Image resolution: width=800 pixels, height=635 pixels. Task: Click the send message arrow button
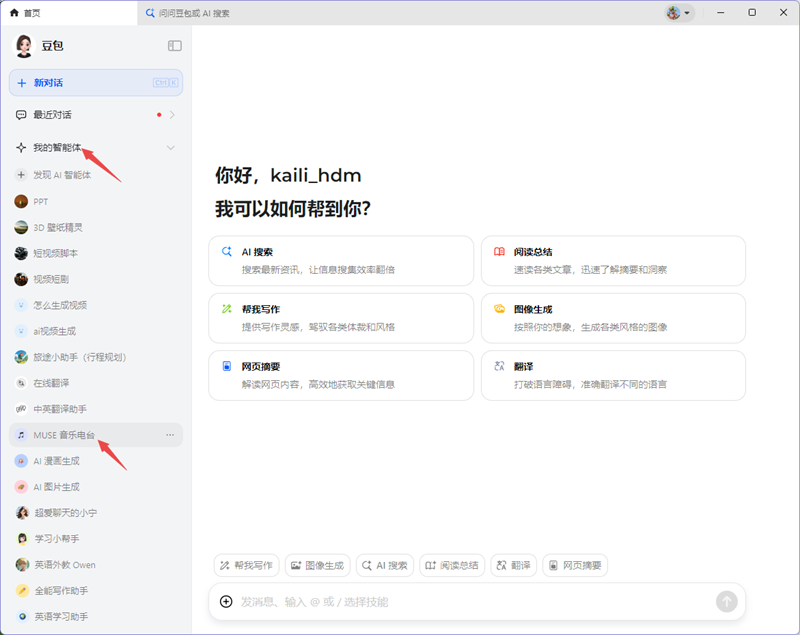728,602
